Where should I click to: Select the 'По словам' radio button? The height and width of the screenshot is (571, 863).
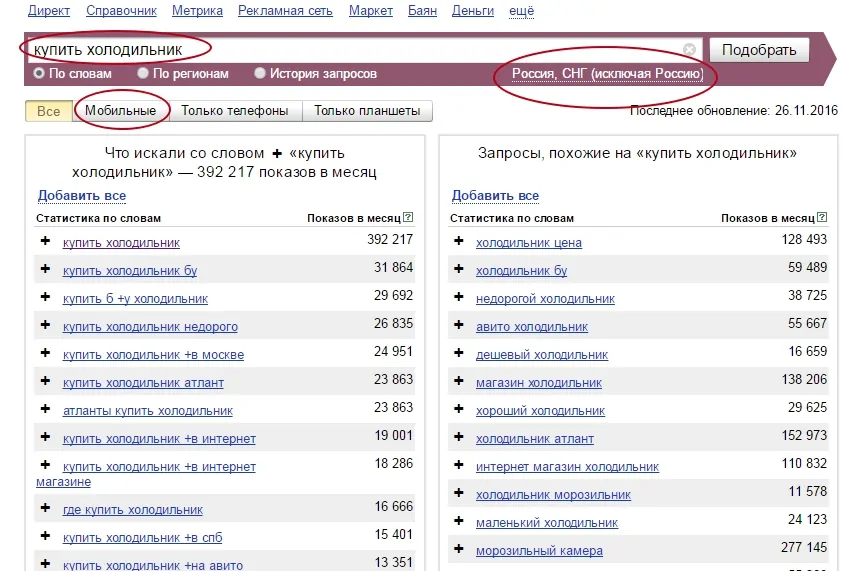pos(39,73)
